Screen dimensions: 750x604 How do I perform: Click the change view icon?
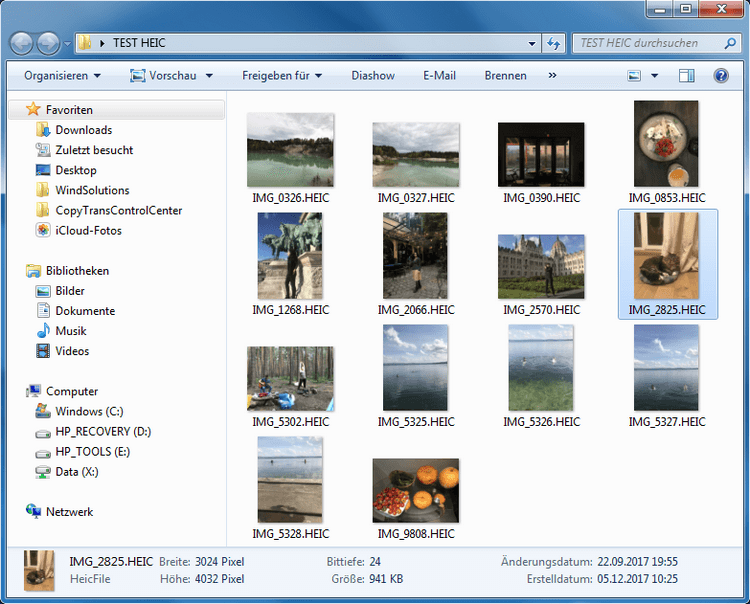coord(634,76)
